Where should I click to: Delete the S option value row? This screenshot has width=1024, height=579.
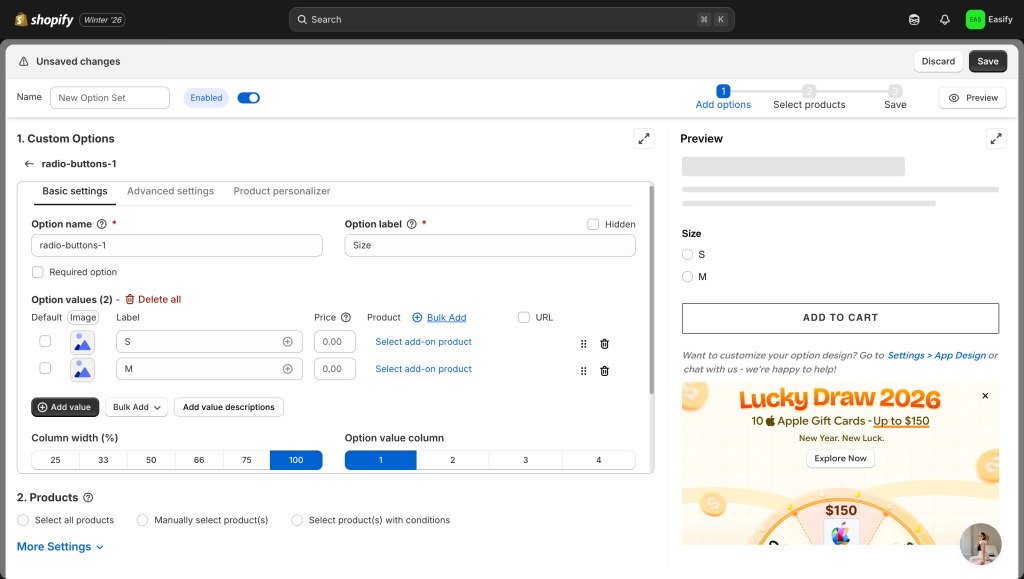[604, 343]
